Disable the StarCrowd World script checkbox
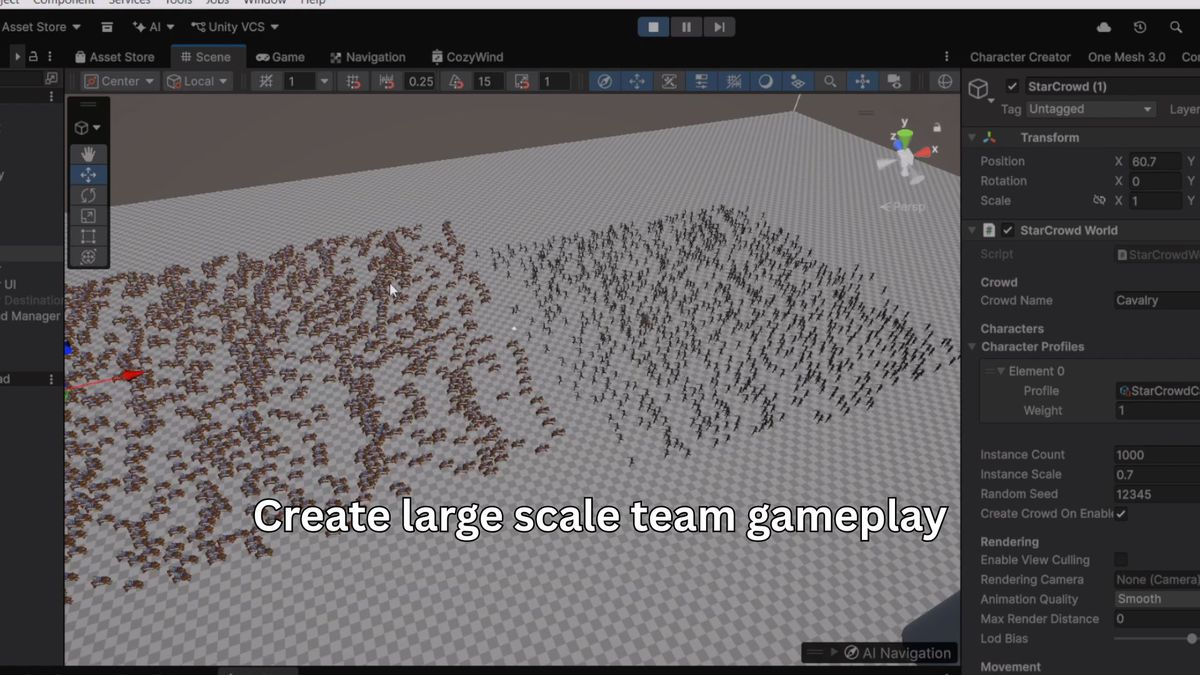Screen dimensions: 1200x675 (1008, 230)
